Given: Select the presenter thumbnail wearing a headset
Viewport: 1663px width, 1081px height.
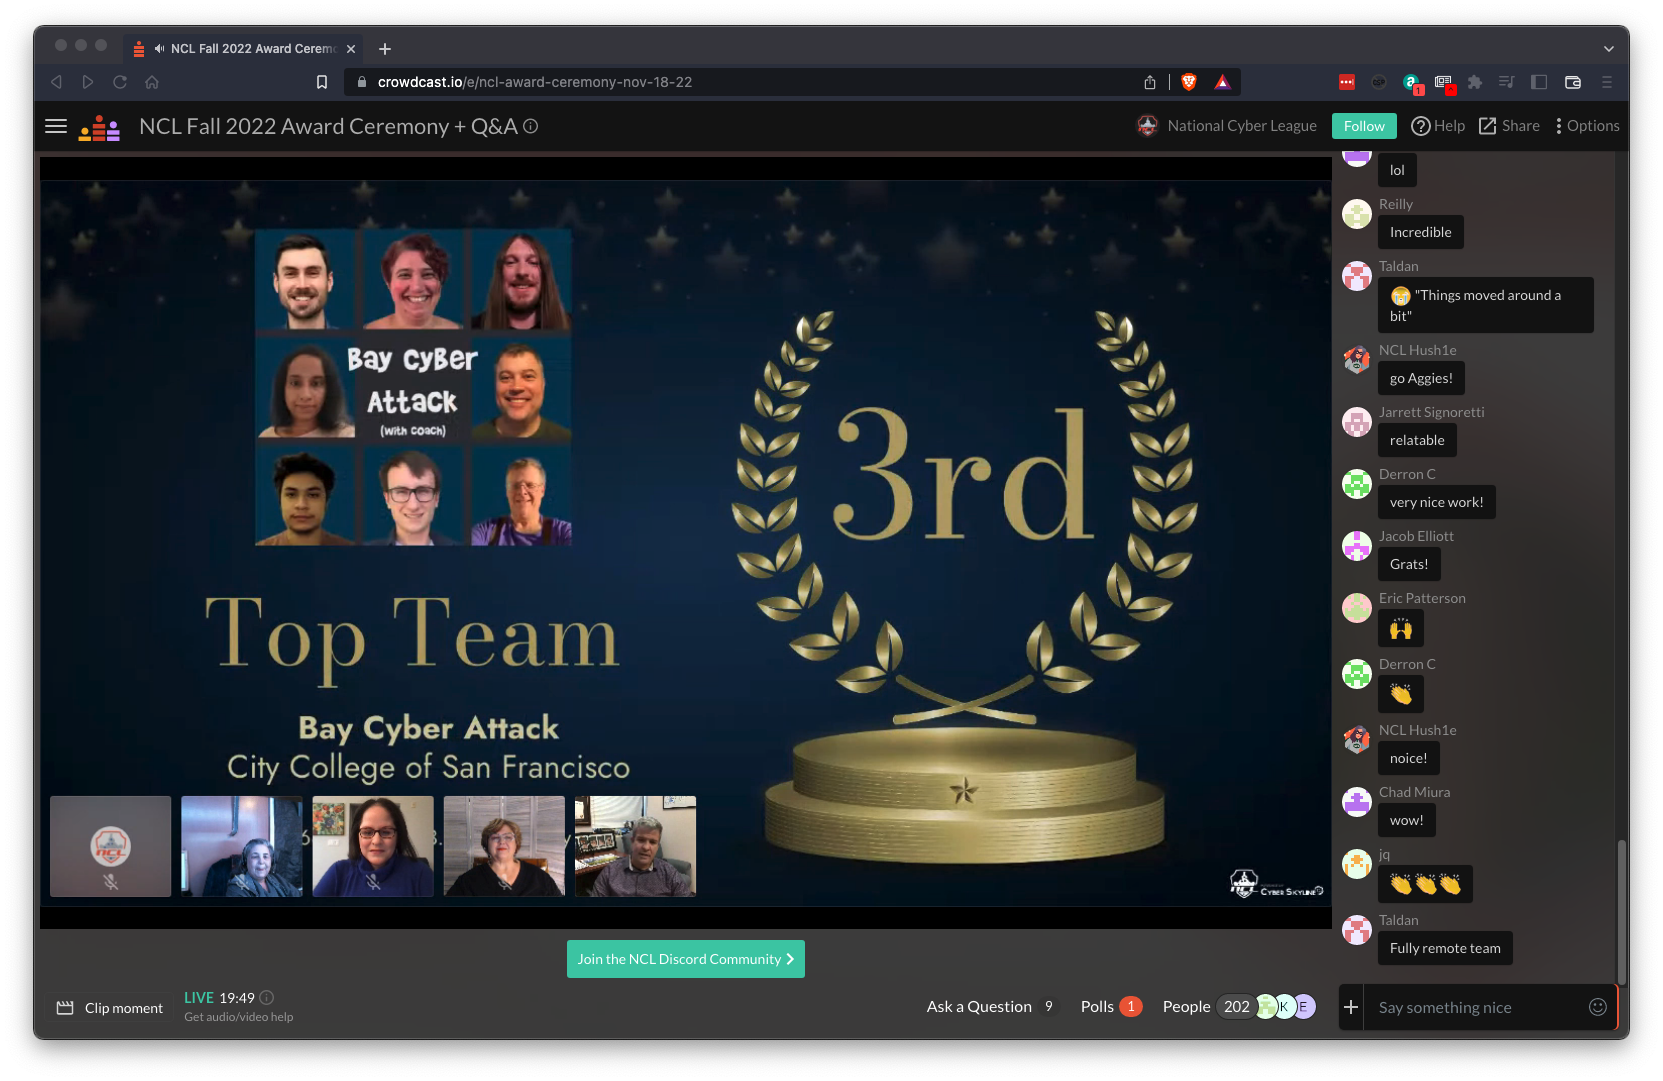Looking at the screenshot, I should [x=242, y=846].
